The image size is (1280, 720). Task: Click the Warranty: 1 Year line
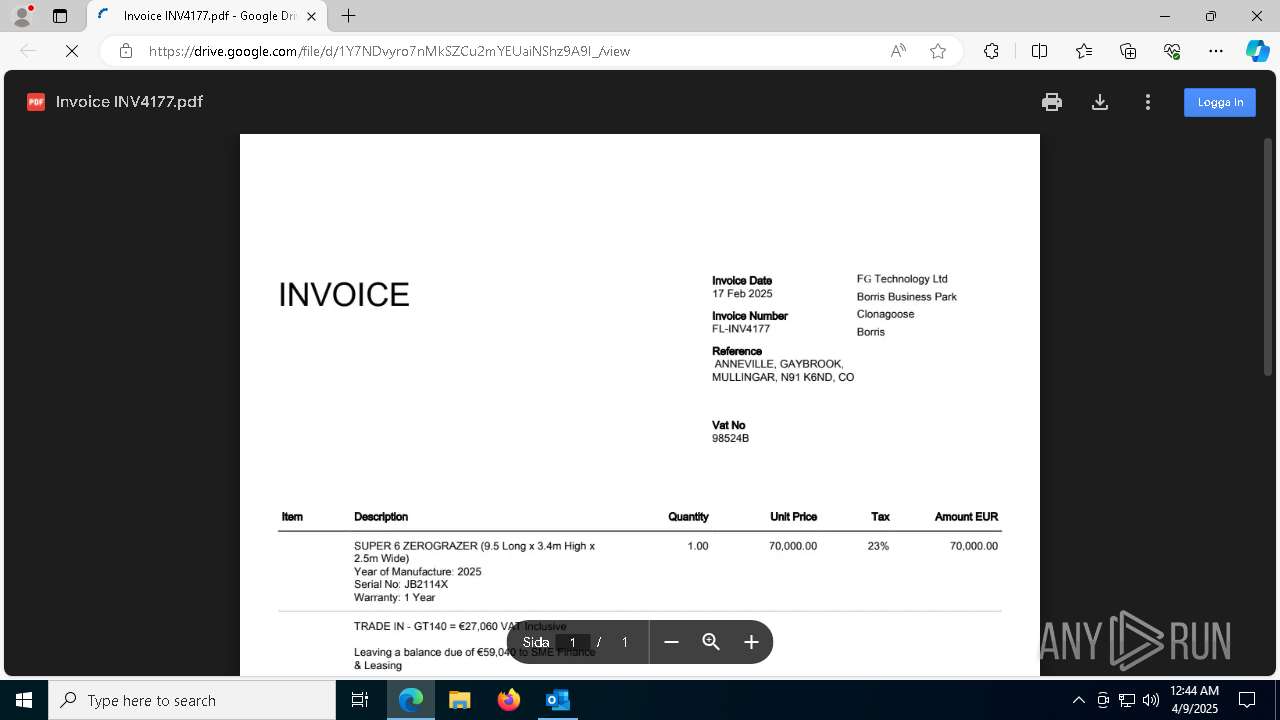(x=395, y=598)
